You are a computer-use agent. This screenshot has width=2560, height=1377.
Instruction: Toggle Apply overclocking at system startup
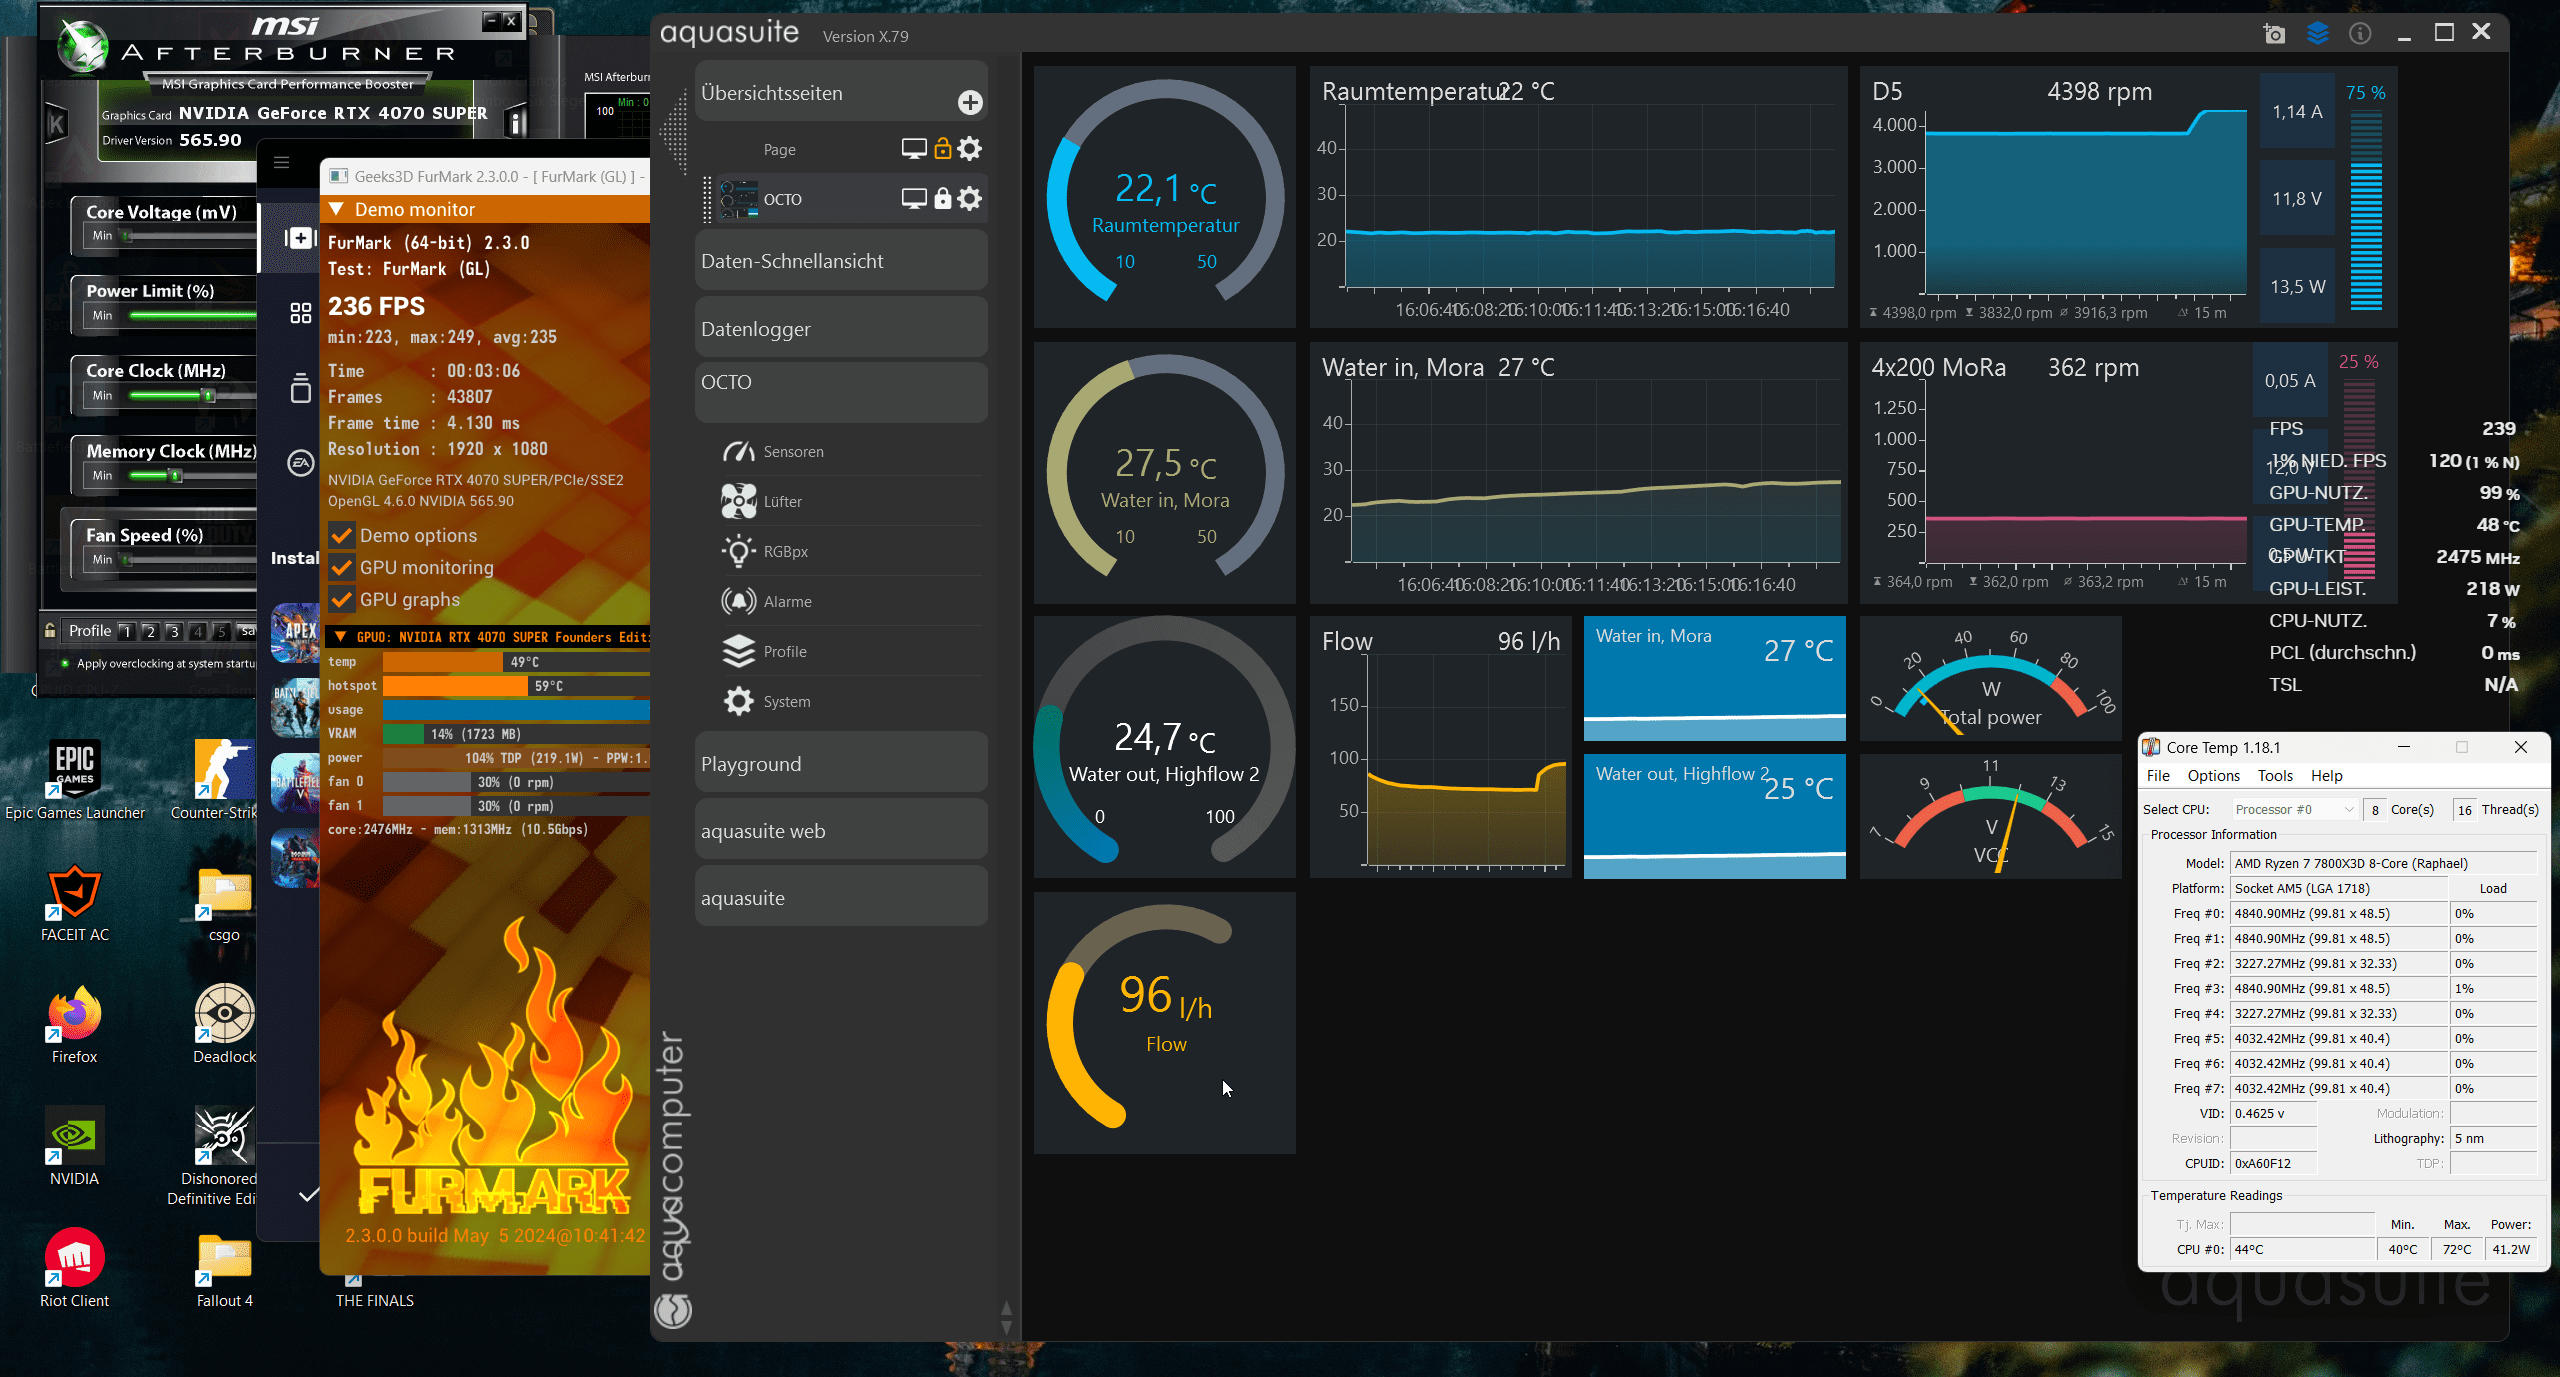point(66,663)
